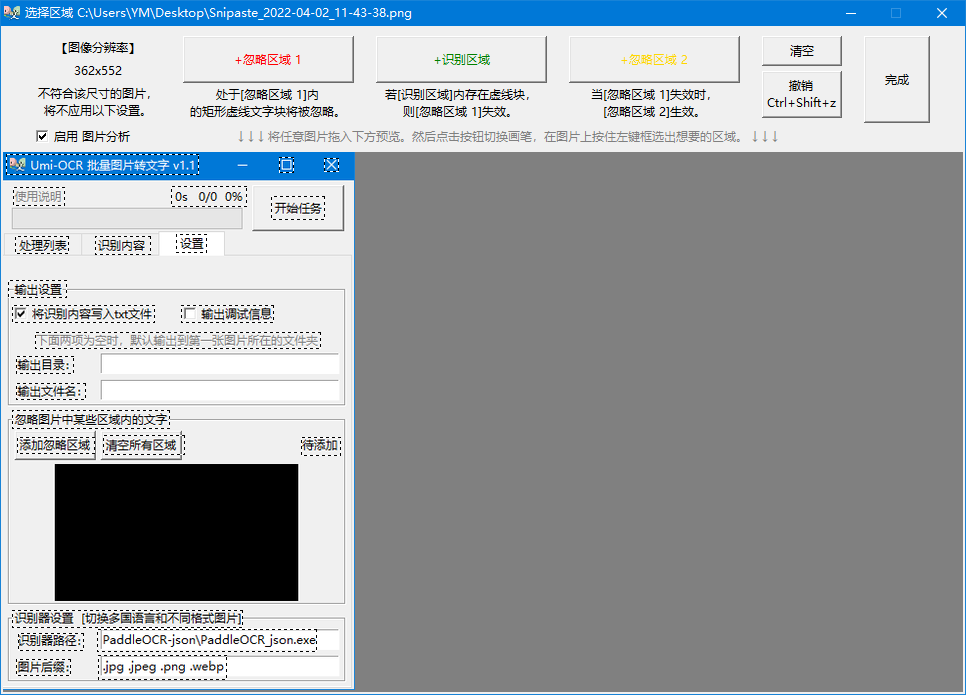Image resolution: width=966 pixels, height=695 pixels.
Task: Choose the green +识别区域 brush button
Action: click(461, 60)
